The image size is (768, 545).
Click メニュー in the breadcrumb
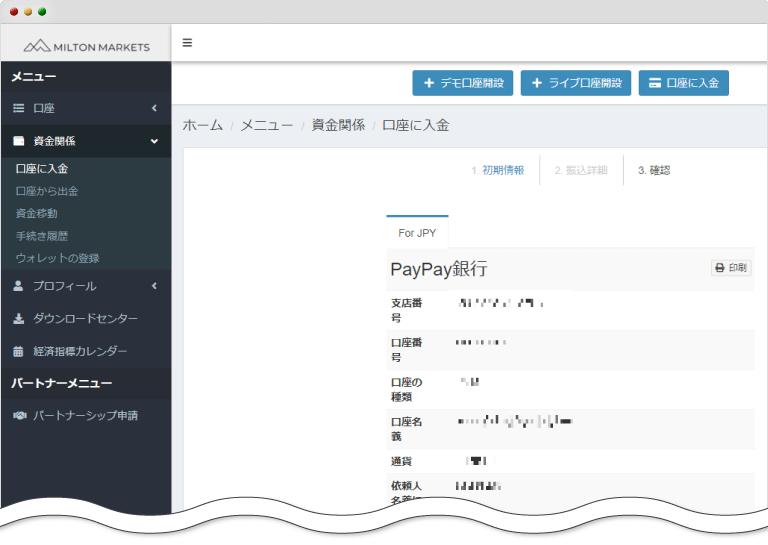pyautogui.click(x=267, y=125)
